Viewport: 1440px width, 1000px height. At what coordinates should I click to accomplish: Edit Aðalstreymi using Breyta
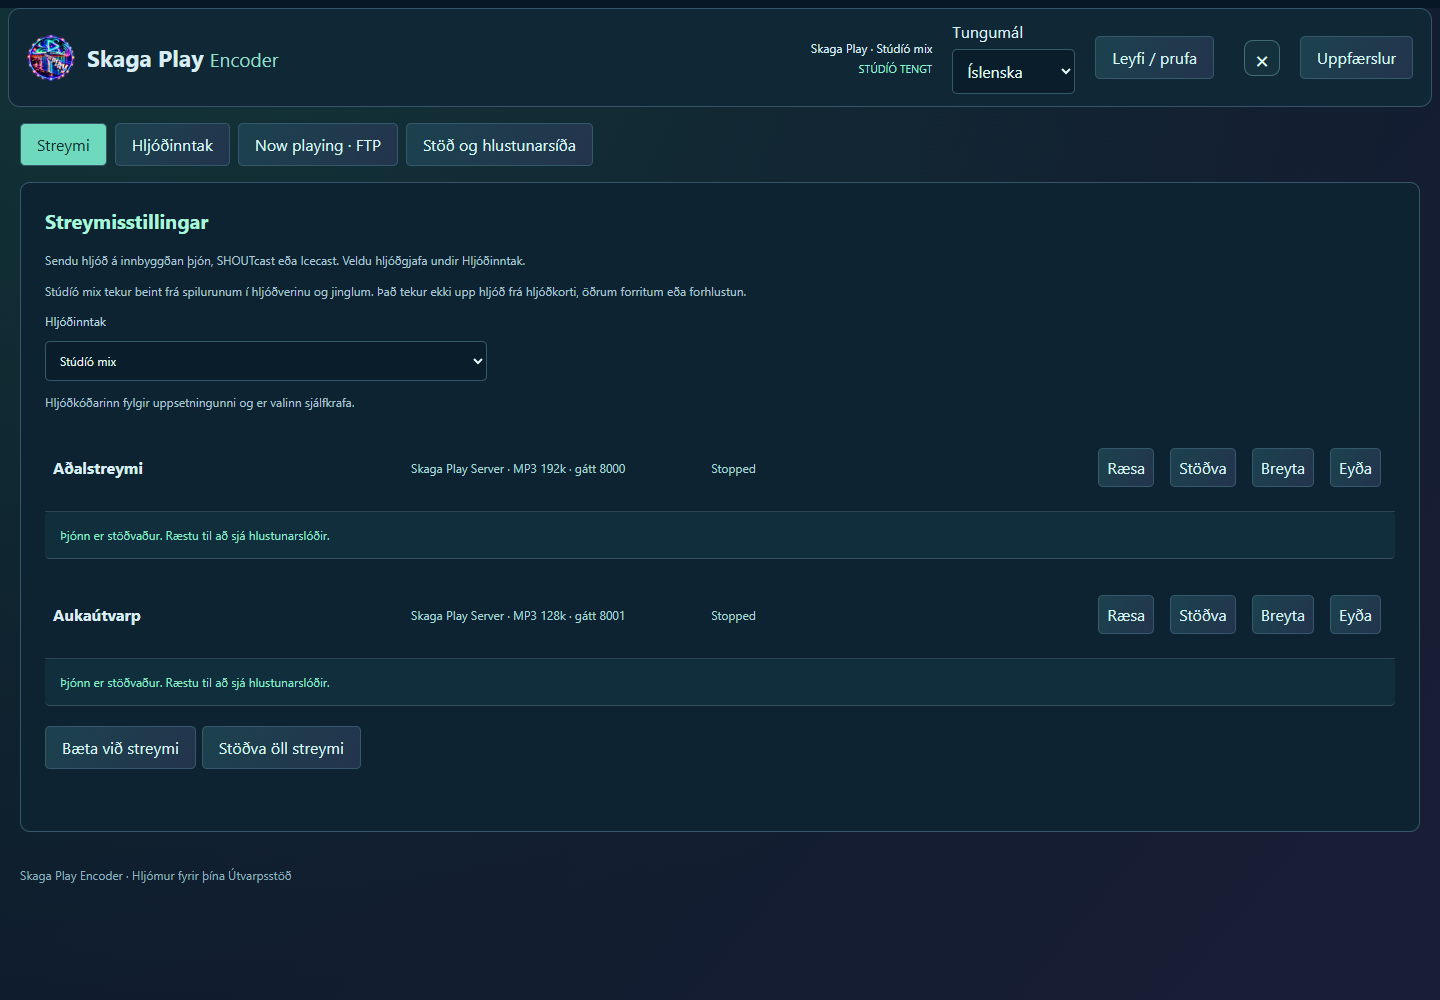click(x=1283, y=468)
